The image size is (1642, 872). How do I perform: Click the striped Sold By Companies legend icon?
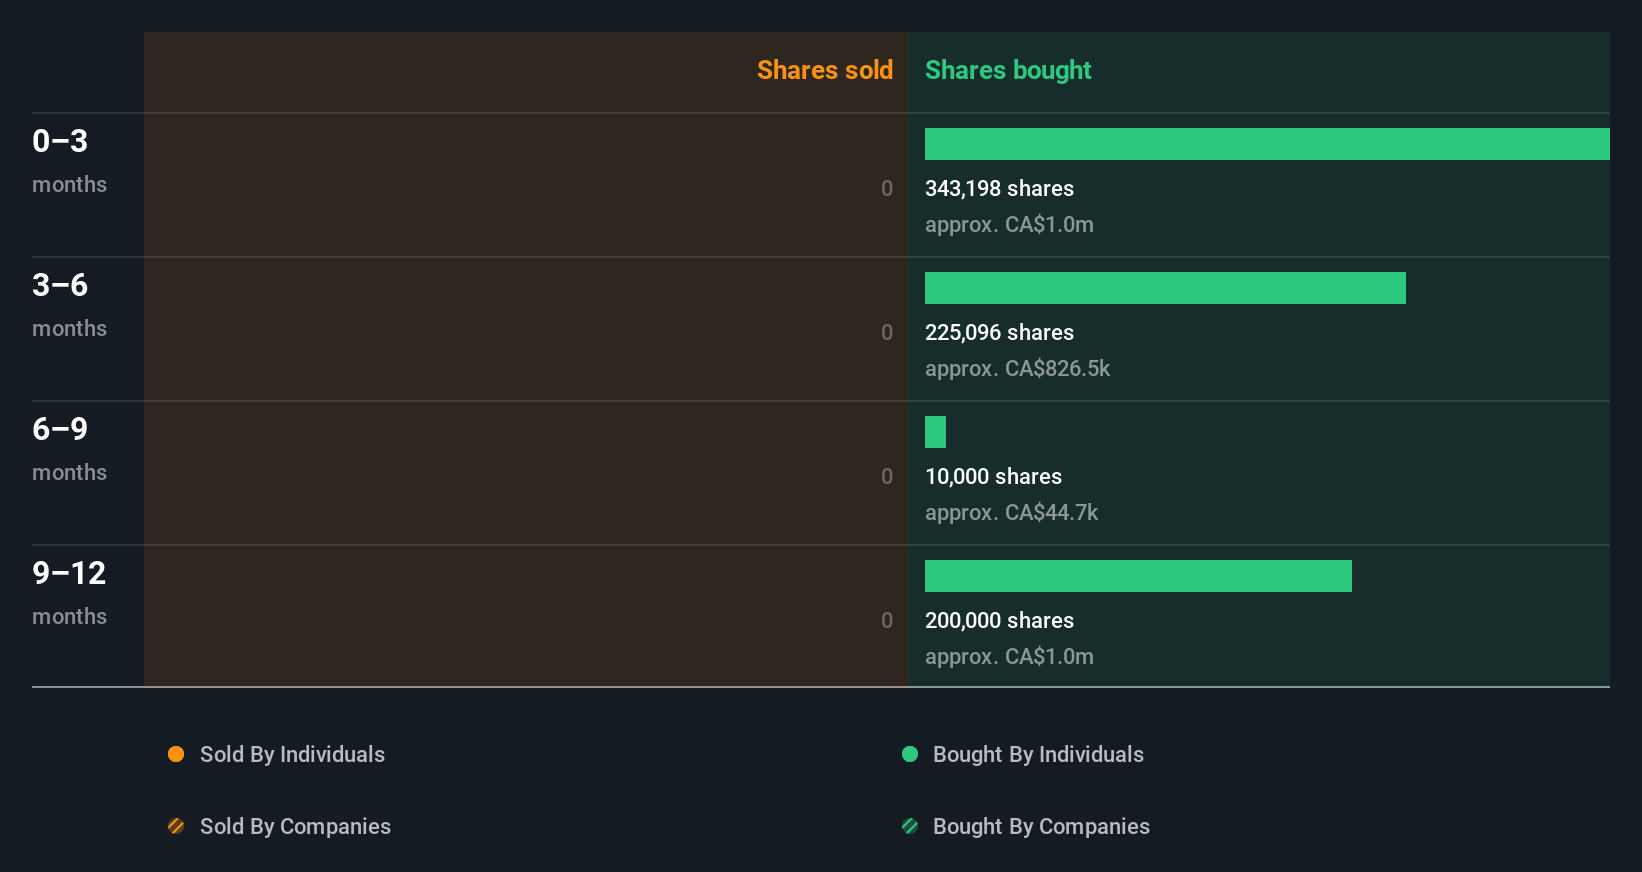click(x=176, y=826)
